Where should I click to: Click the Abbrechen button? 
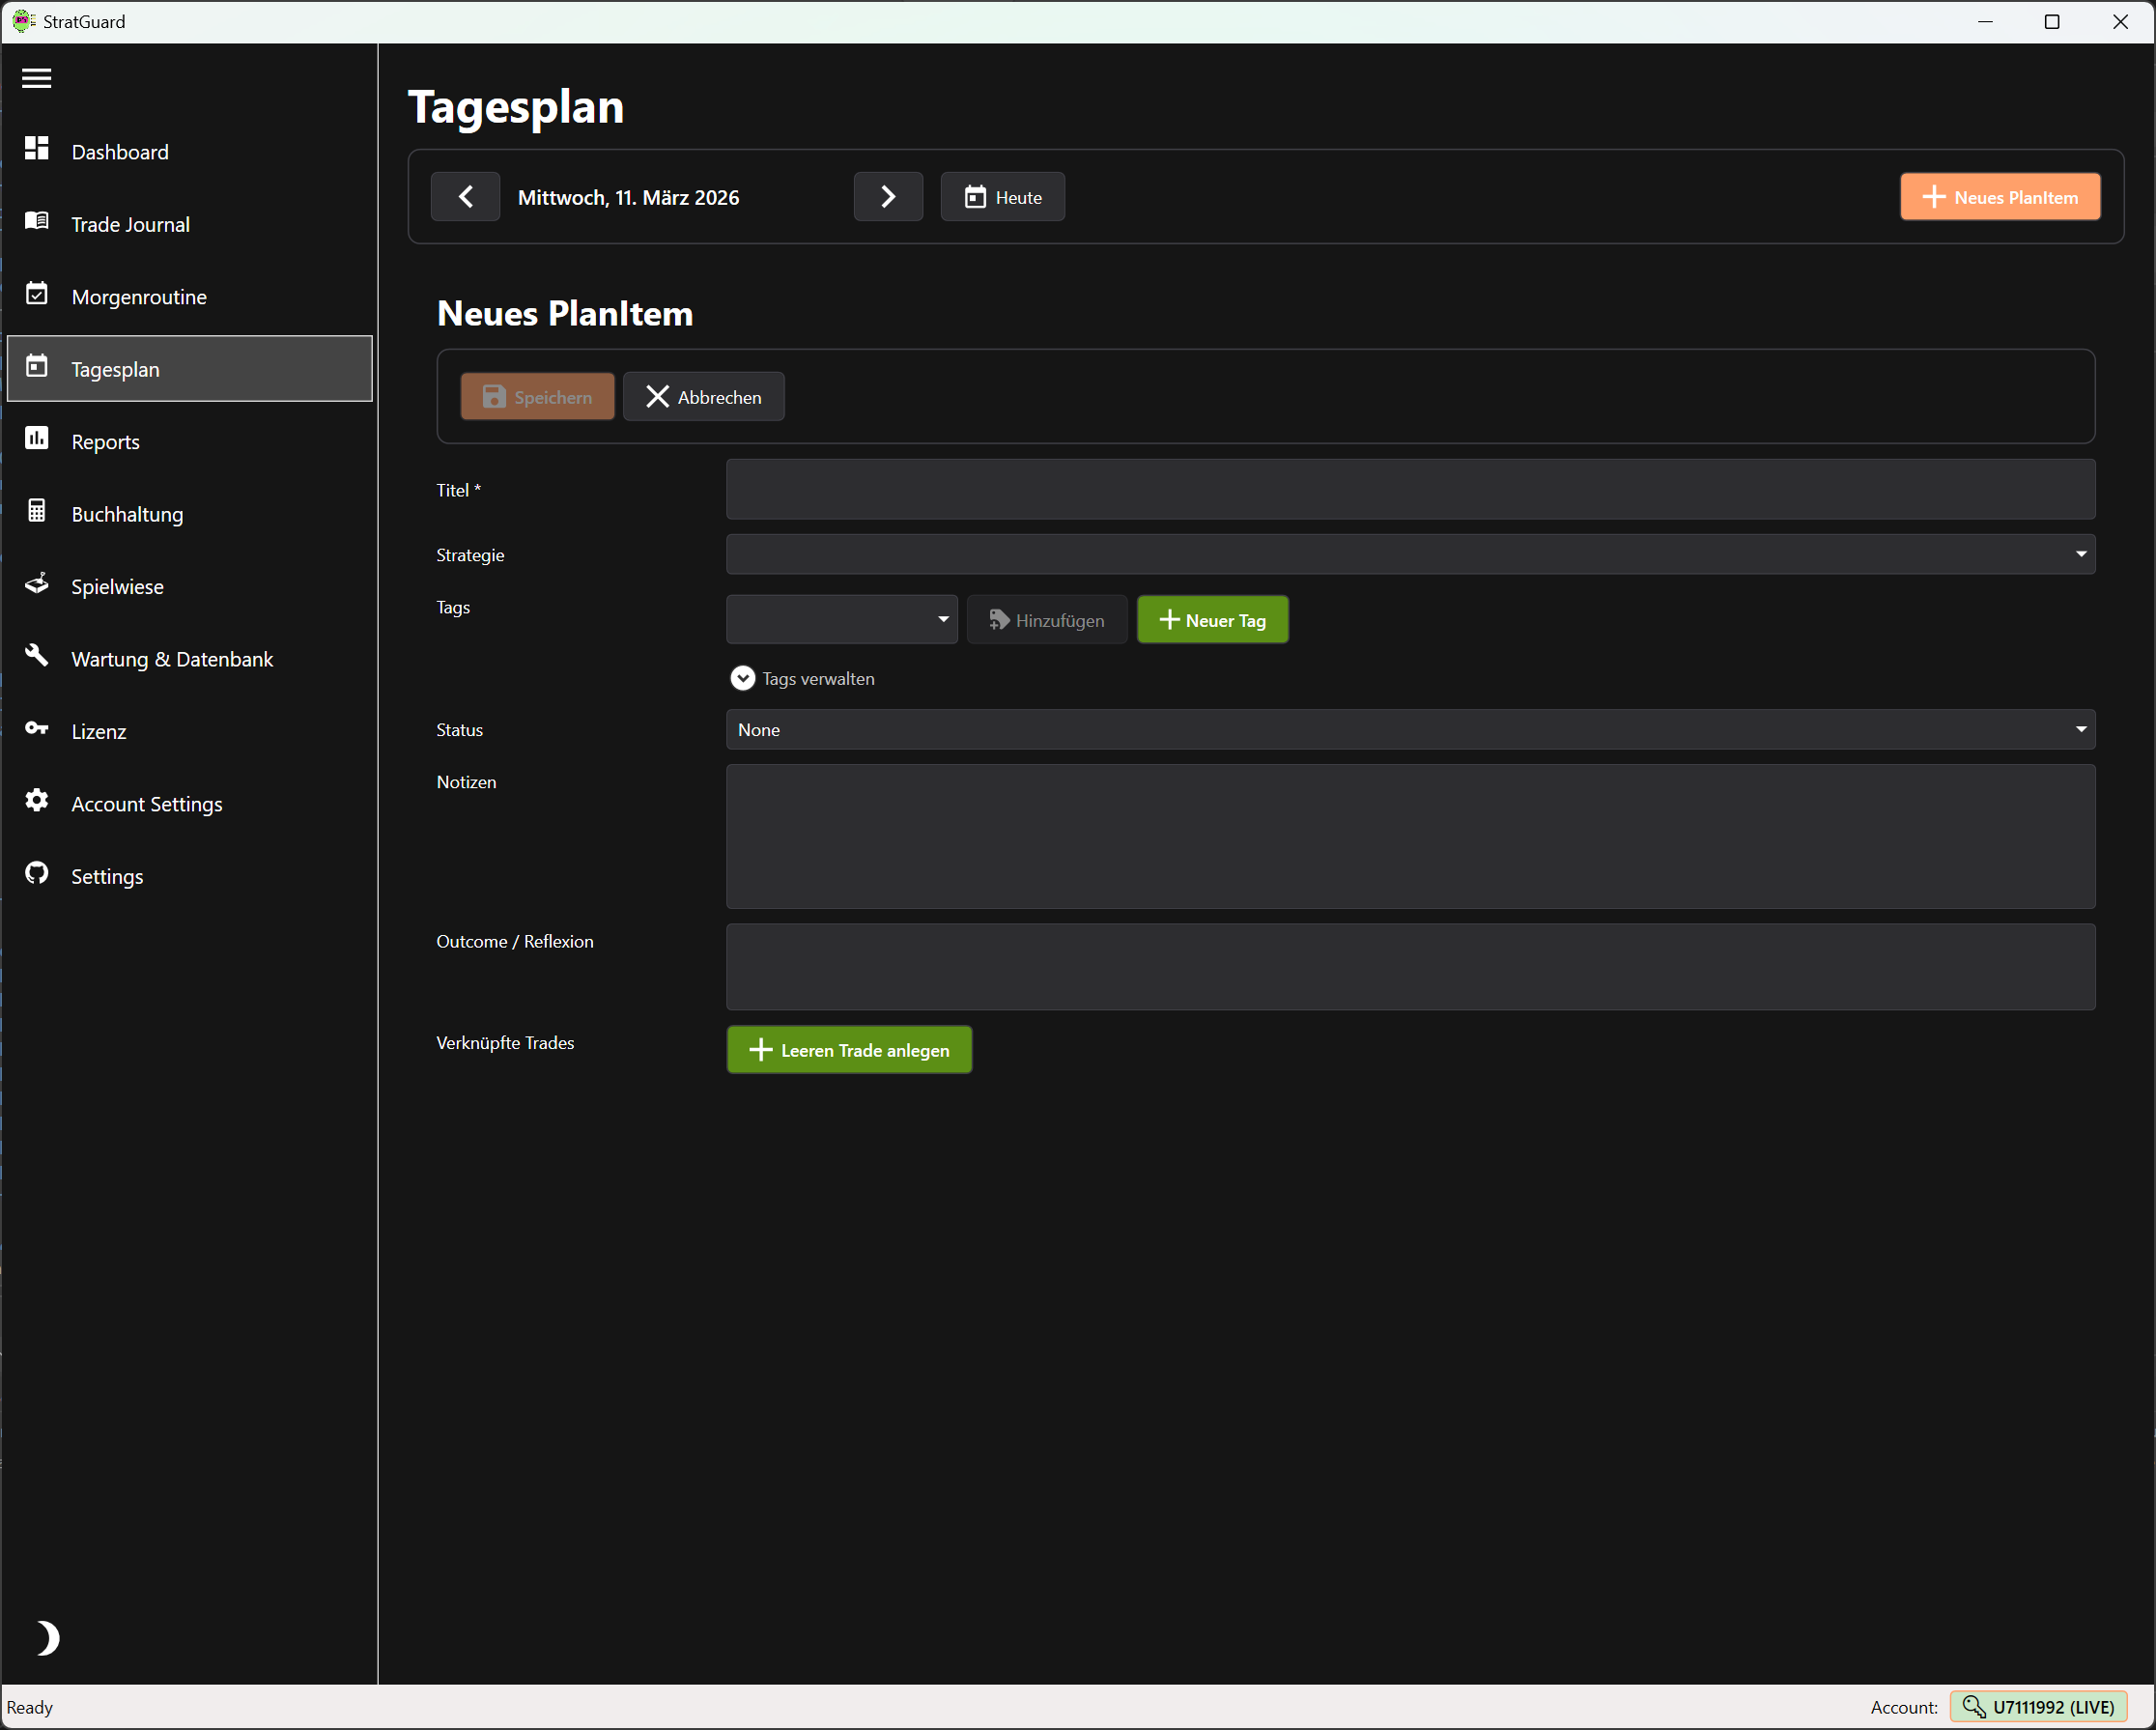coord(703,397)
